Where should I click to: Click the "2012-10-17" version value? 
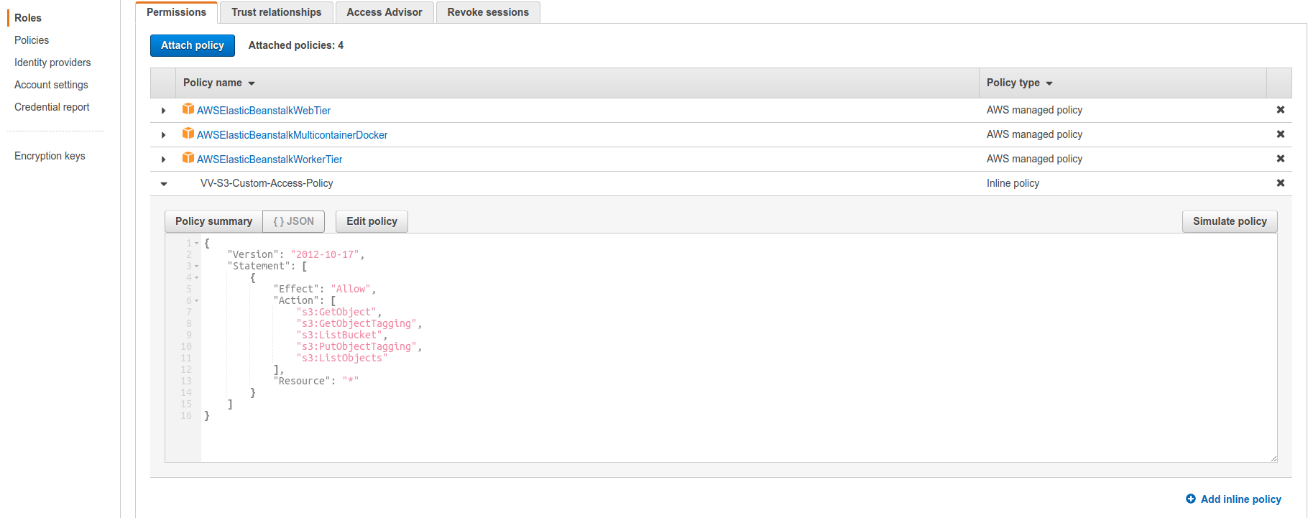click(x=327, y=254)
